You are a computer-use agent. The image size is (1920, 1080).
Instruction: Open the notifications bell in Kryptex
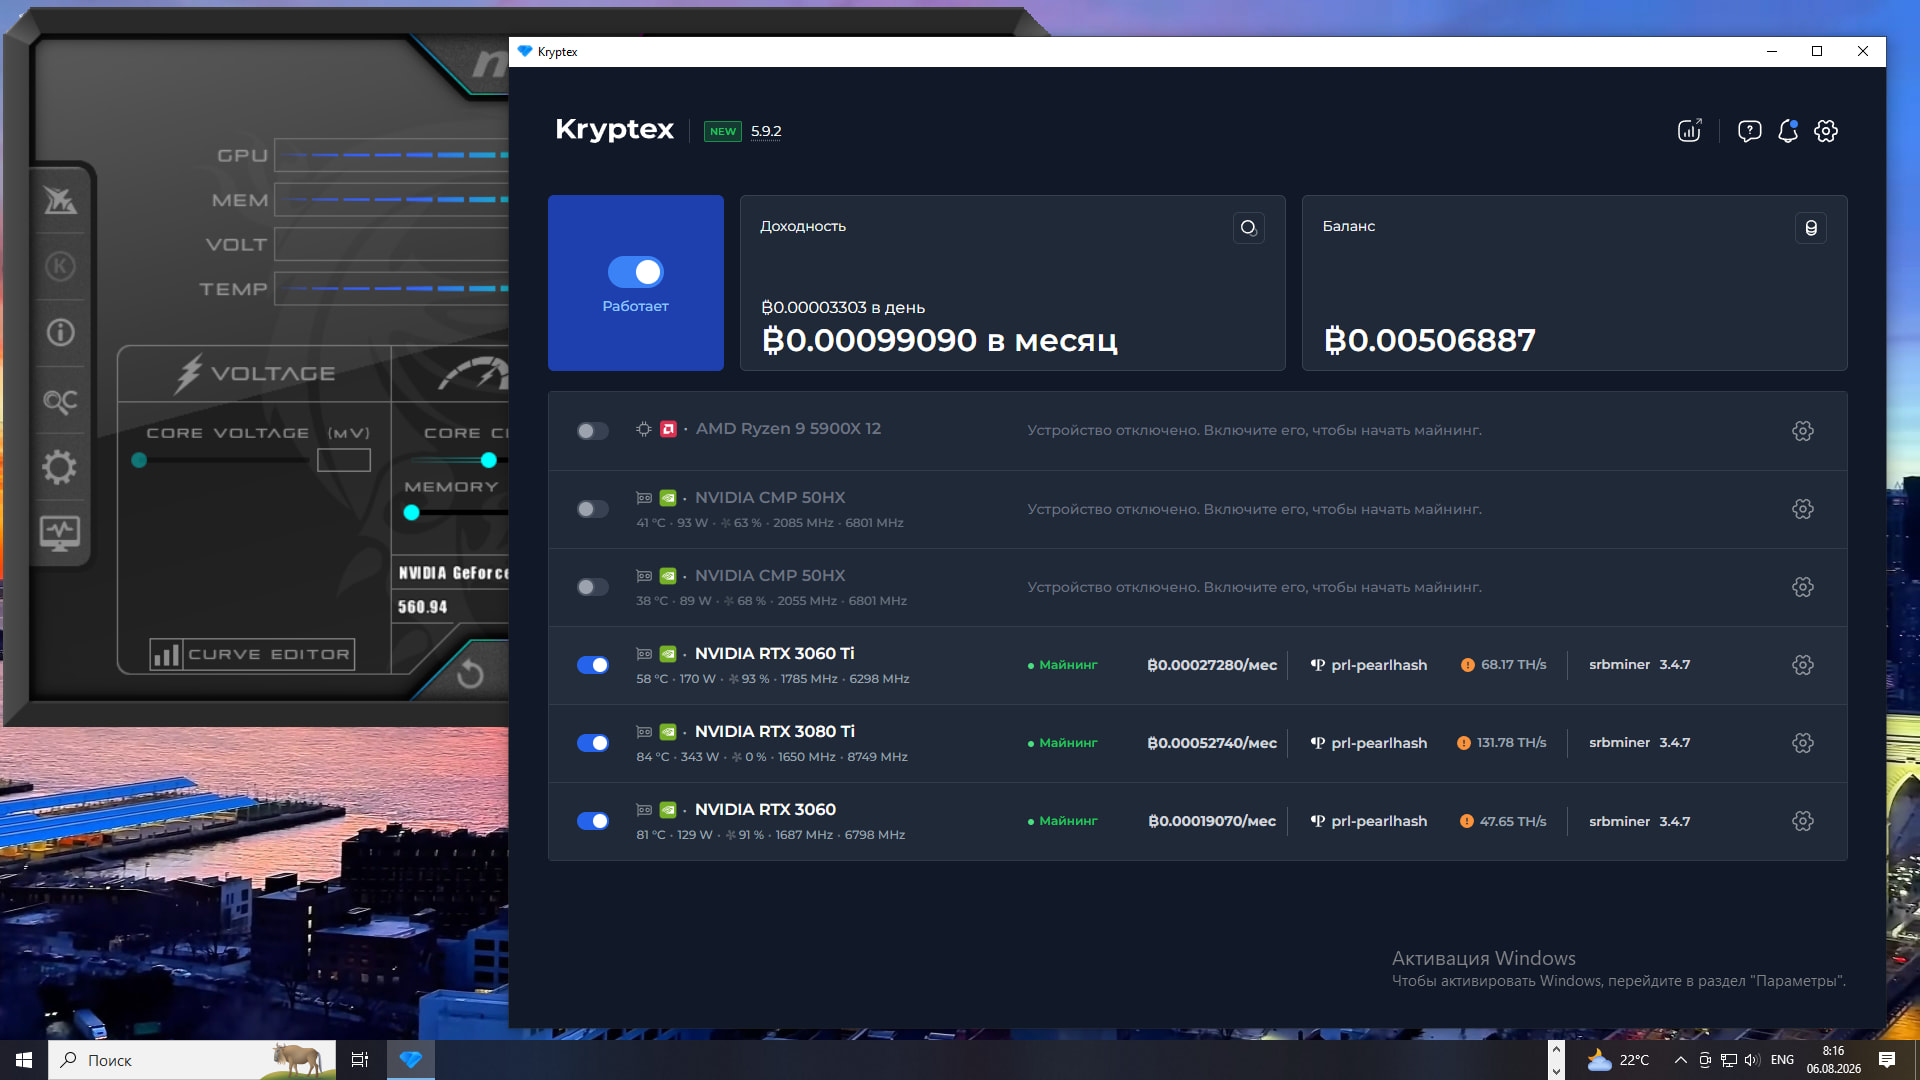1788,131
